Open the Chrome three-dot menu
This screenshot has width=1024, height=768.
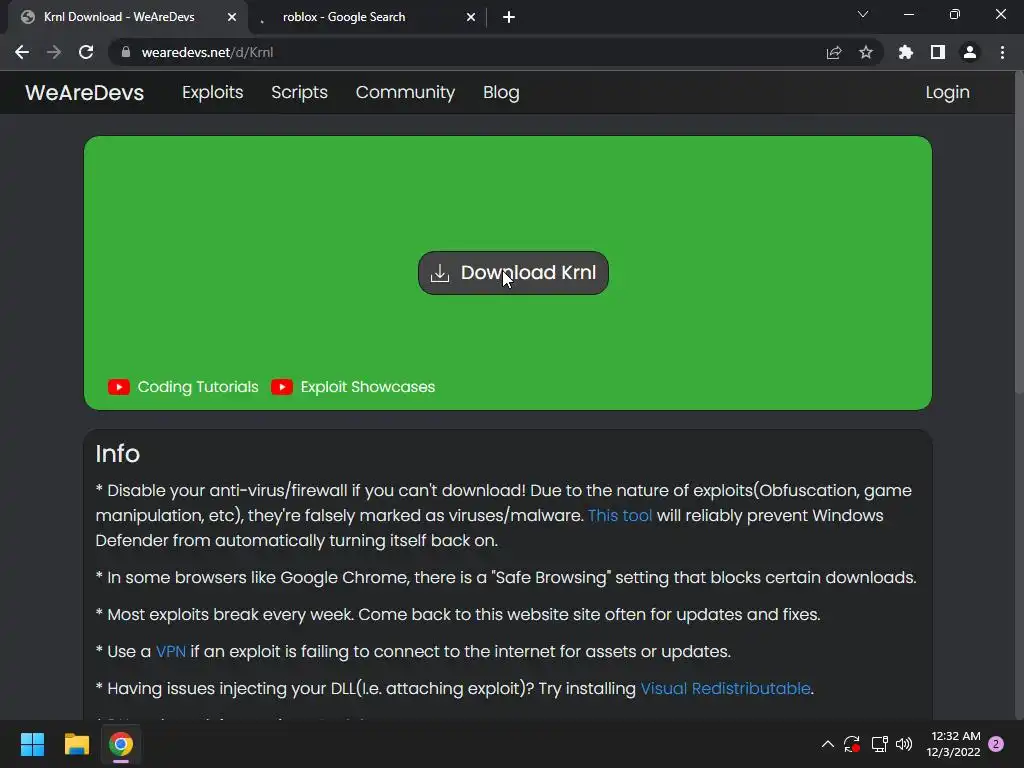point(1002,52)
